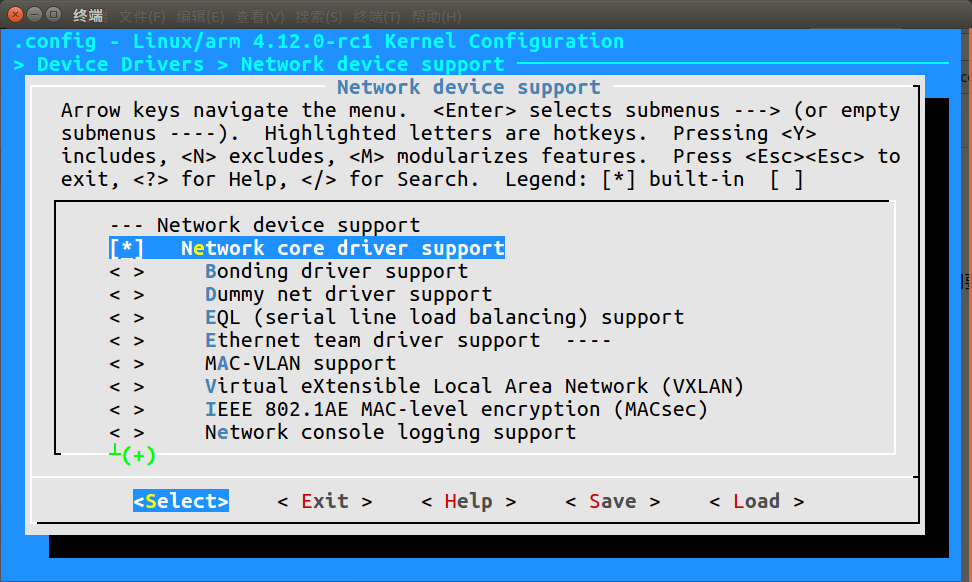Toggle Network core driver support checkbox
Viewport: 972px width, 582px height.
126,249
